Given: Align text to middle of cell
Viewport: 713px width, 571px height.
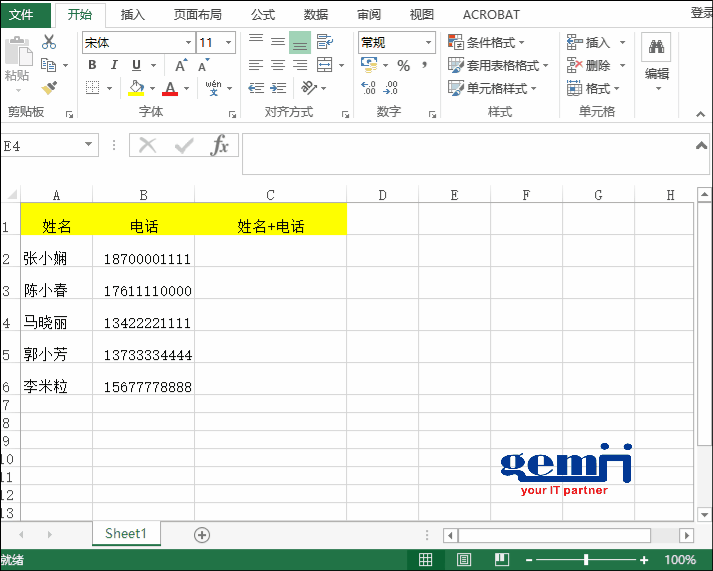Looking at the screenshot, I should [278, 42].
